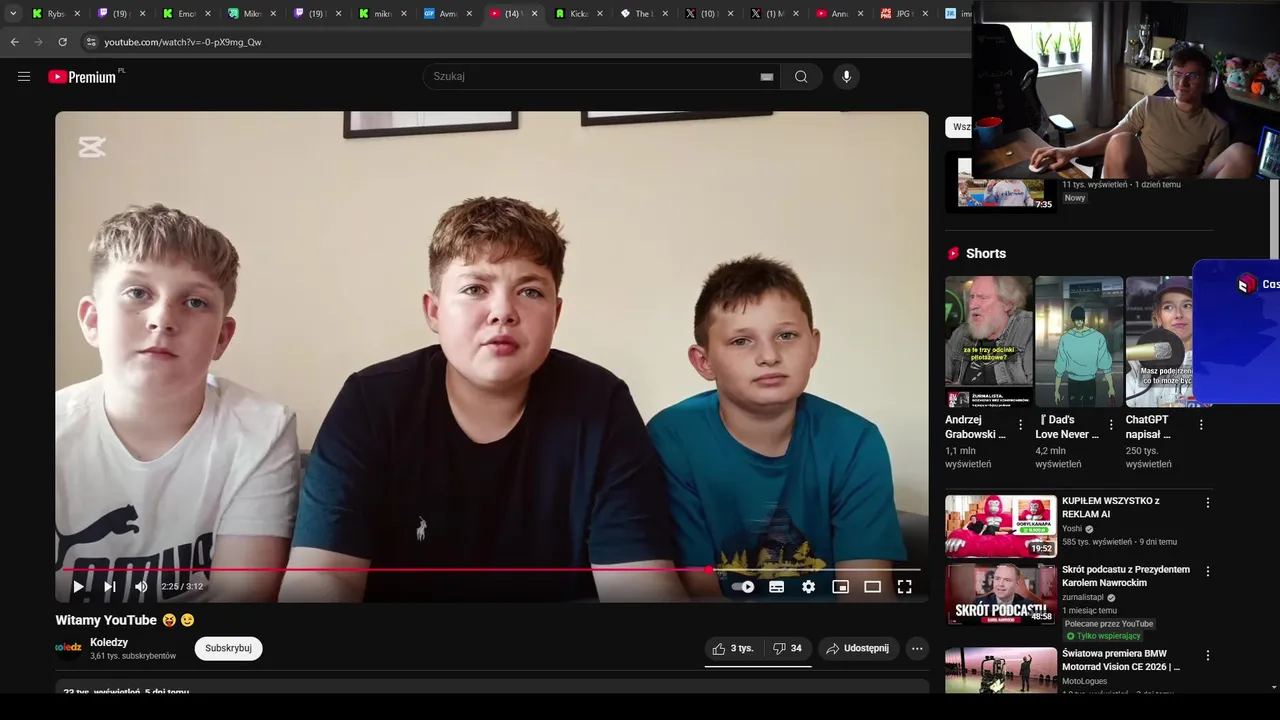1280x720 pixels.
Task: Reload the current page
Action: click(x=62, y=42)
